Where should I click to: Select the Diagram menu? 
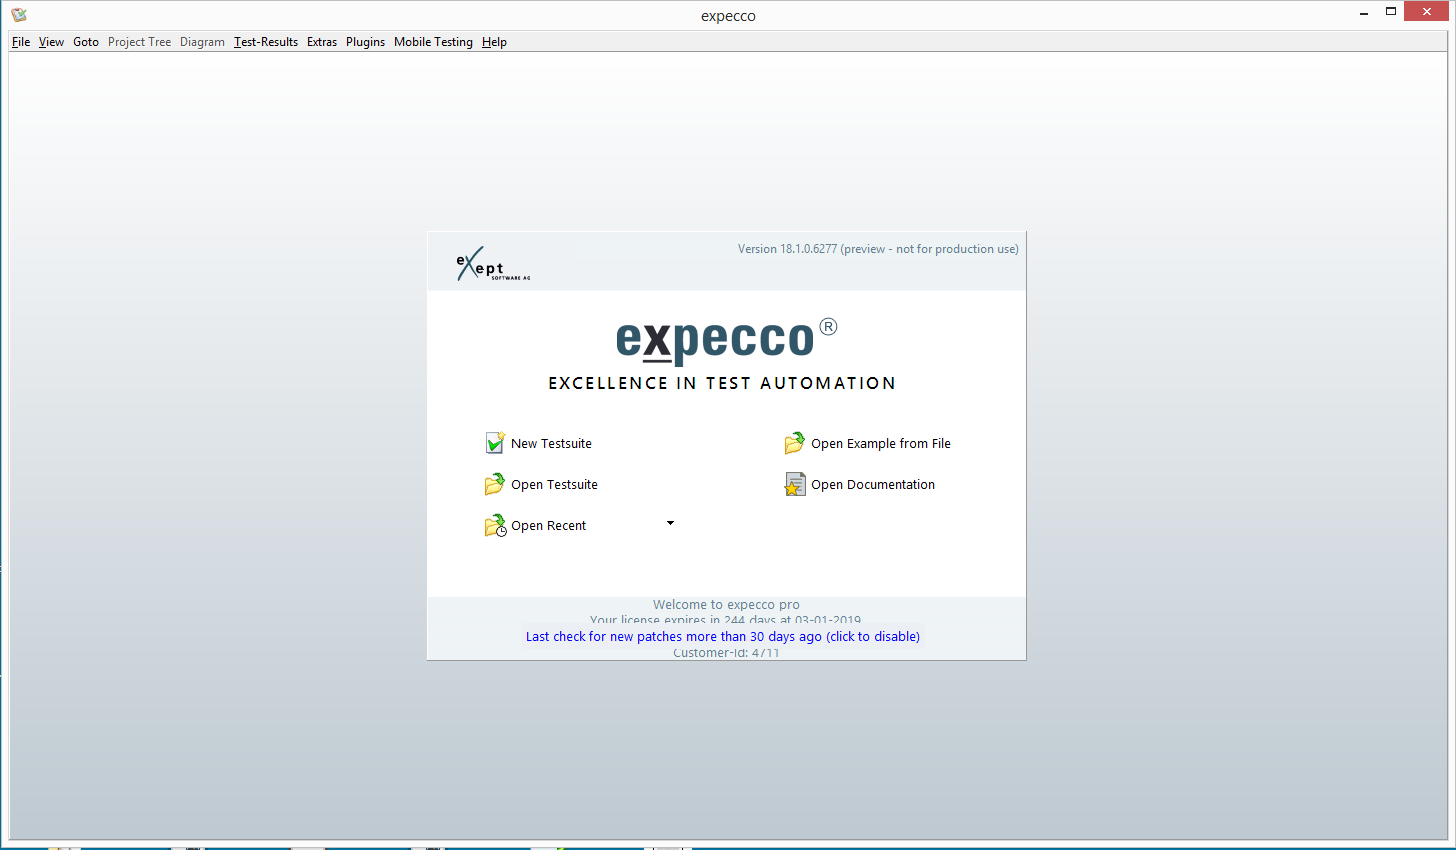click(x=202, y=42)
